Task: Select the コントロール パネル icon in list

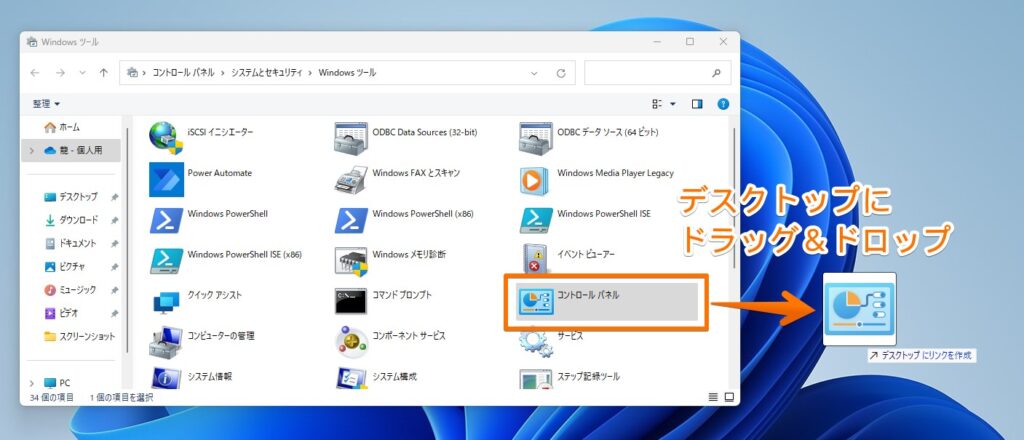Action: click(536, 301)
